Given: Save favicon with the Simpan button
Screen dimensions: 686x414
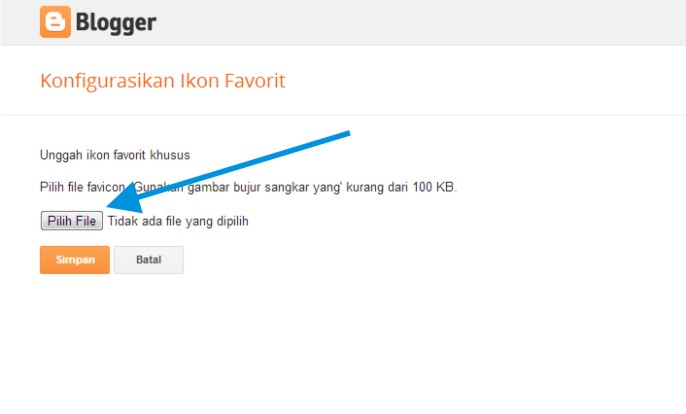Looking at the screenshot, I should point(75,260).
